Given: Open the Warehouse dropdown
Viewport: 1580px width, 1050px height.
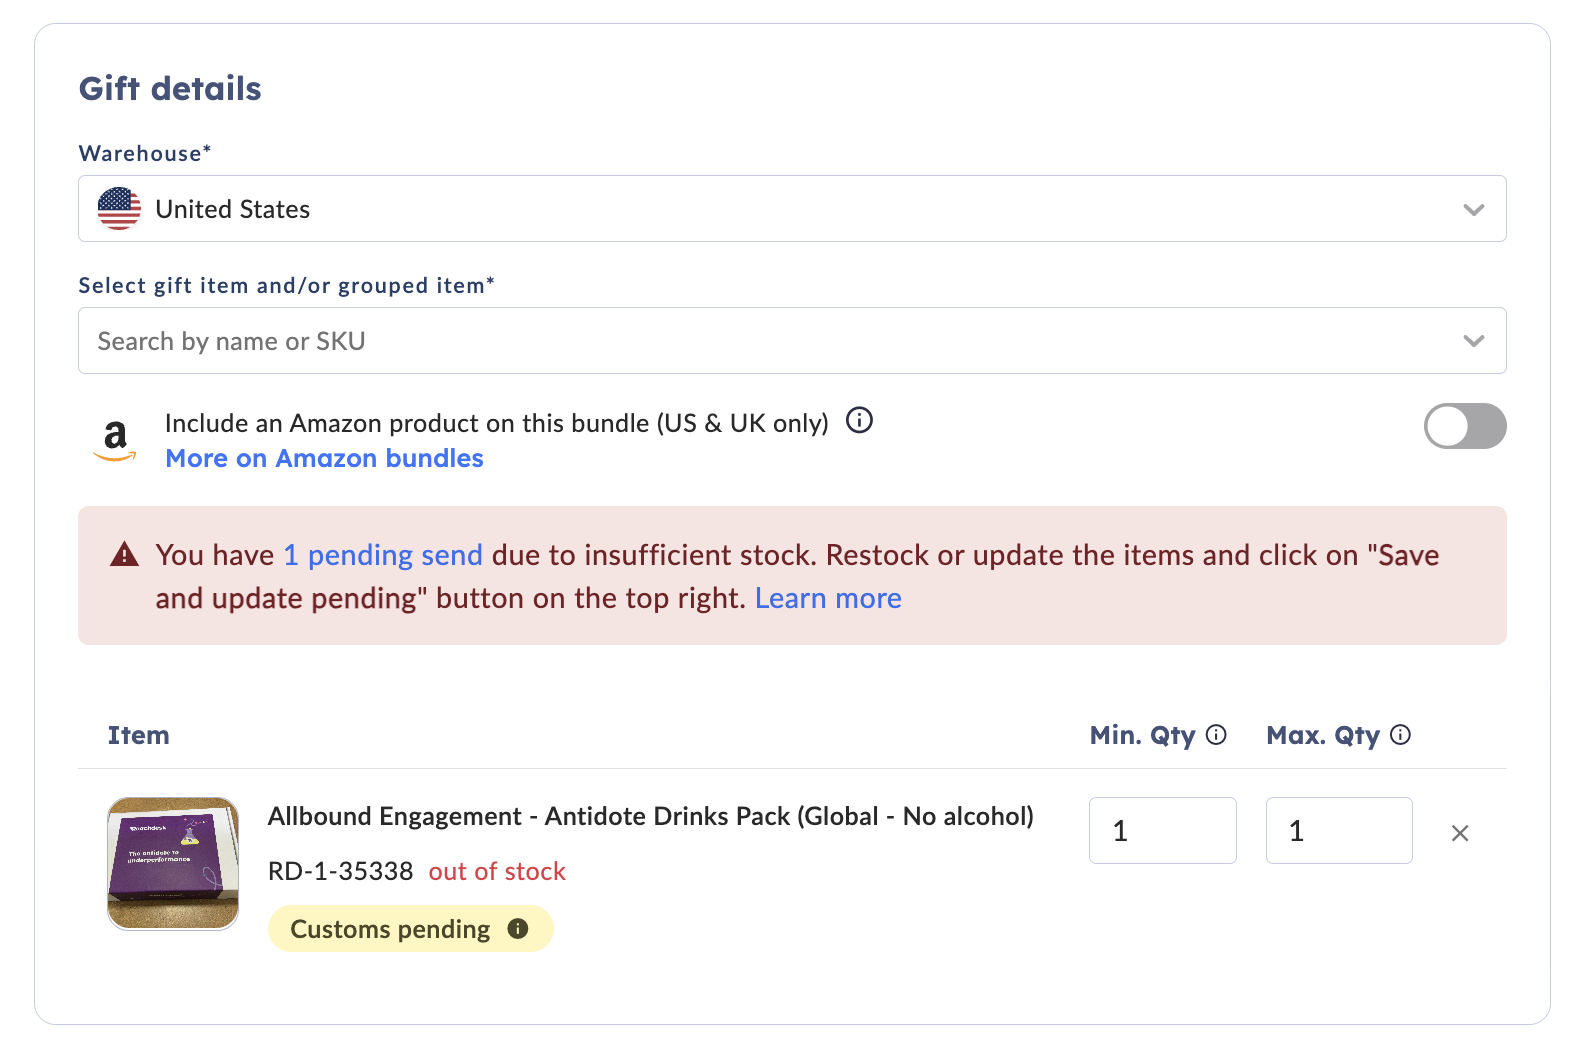Looking at the screenshot, I should (x=792, y=209).
